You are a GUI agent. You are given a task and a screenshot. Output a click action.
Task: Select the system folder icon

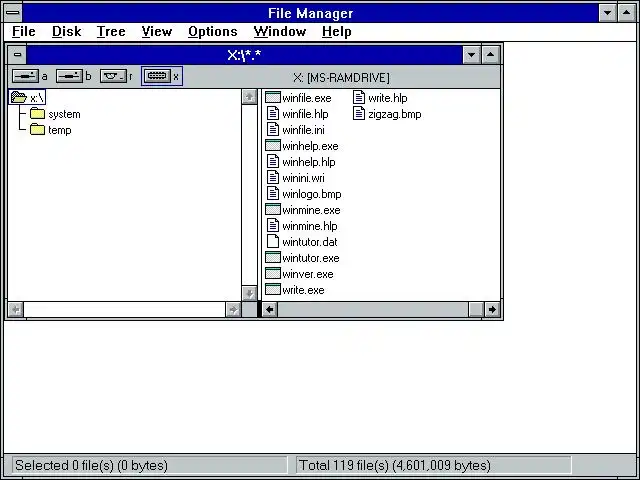(x=37, y=114)
